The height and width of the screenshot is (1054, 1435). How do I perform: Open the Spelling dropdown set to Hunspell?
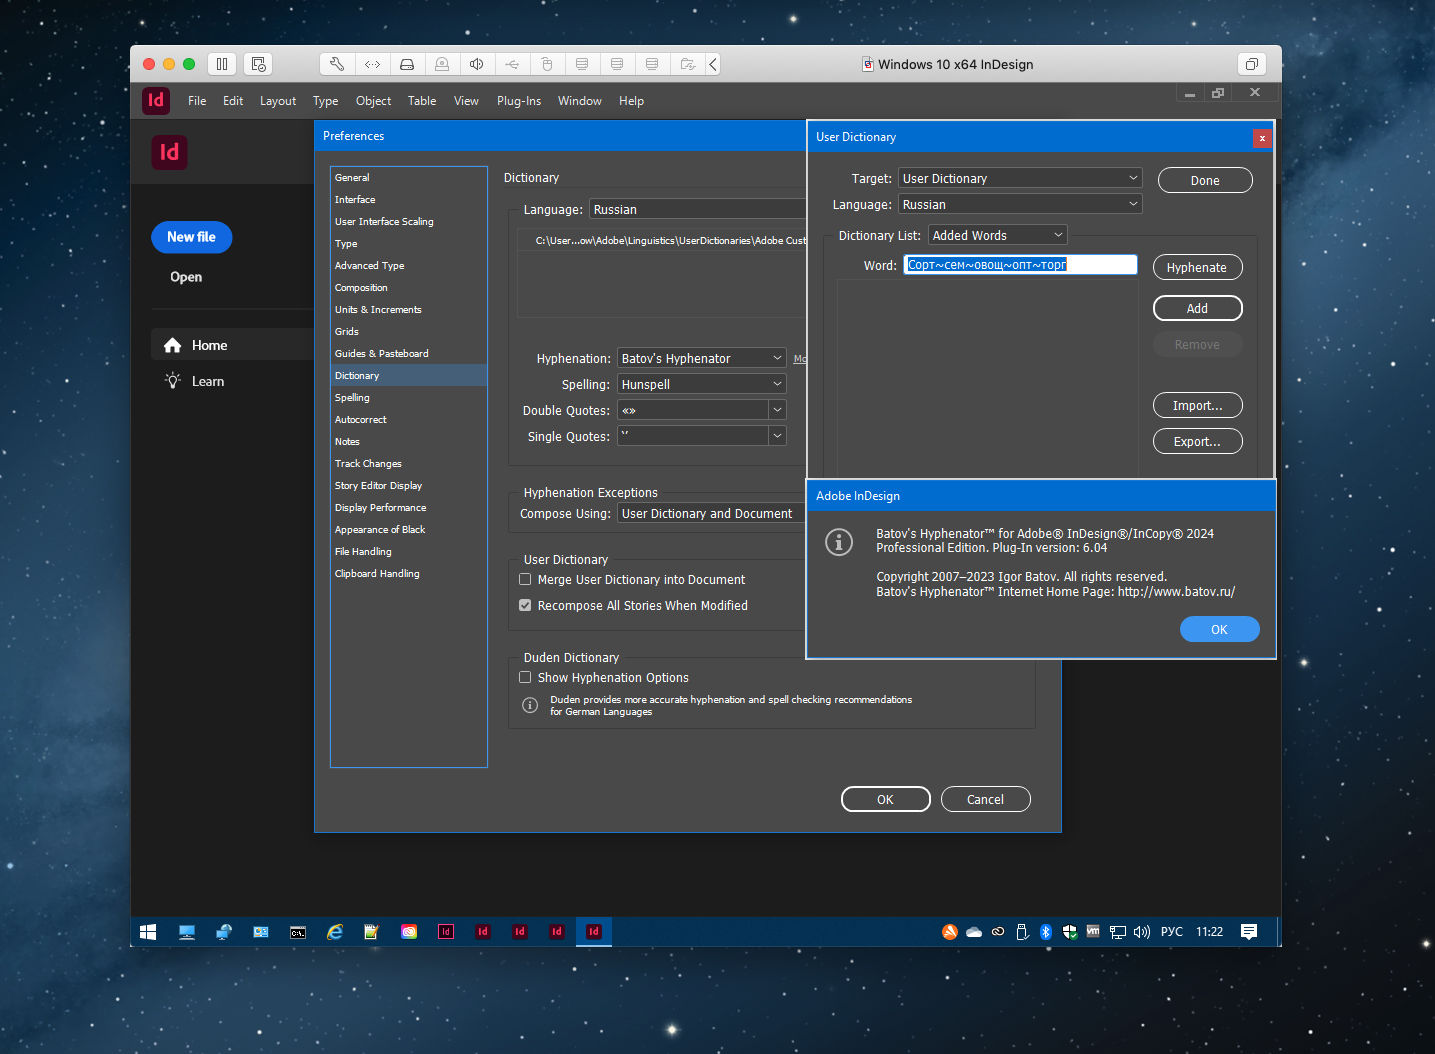pyautogui.click(x=701, y=385)
